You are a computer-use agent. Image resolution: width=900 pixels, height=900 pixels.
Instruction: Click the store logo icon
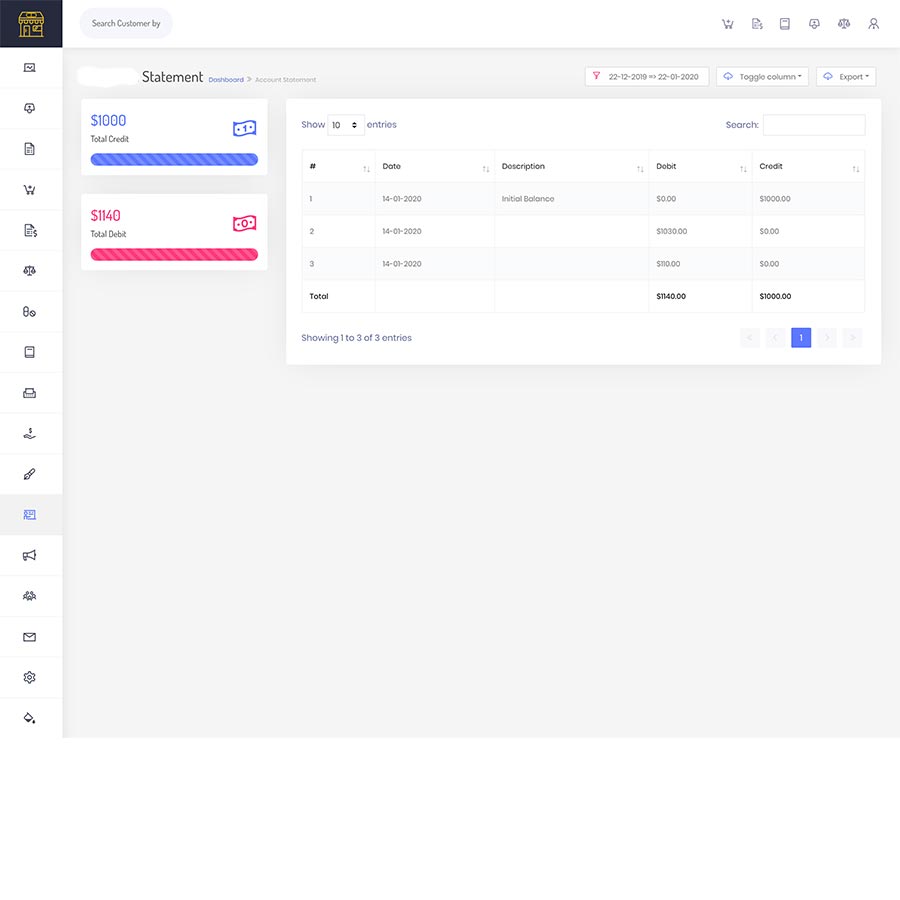(x=31, y=24)
